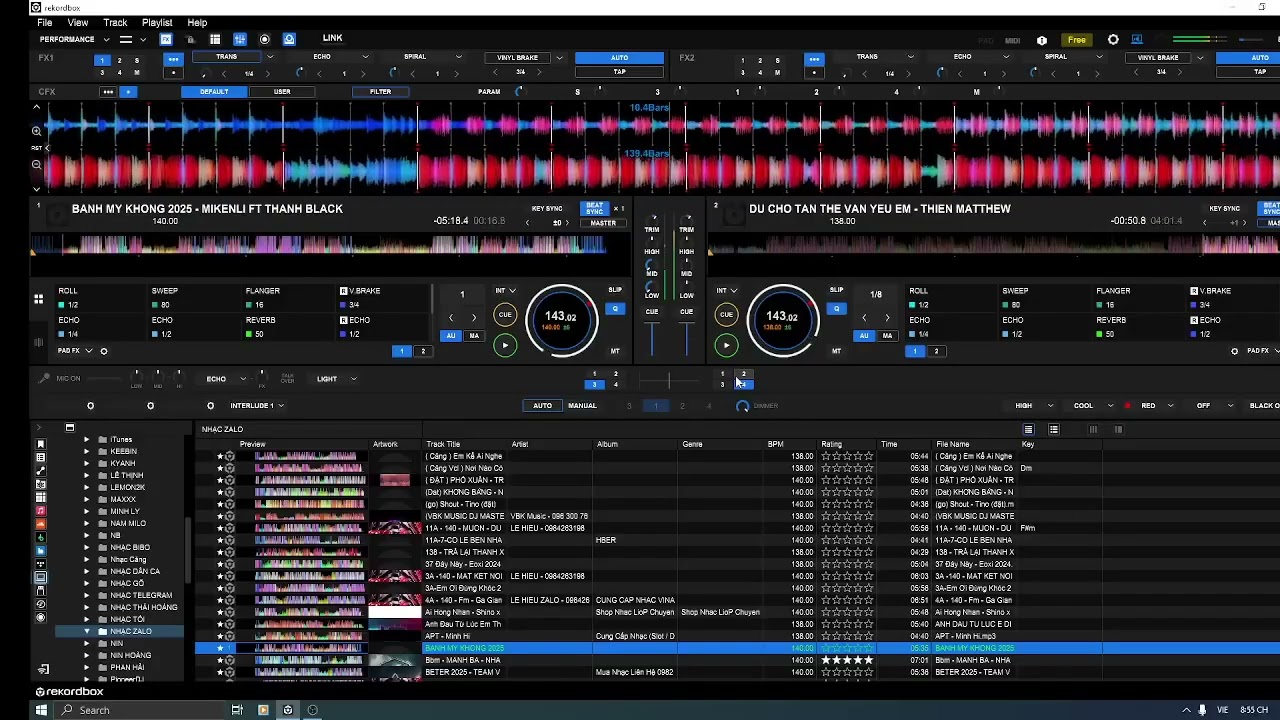1280x720 pixels.
Task: Click the Windows Start button
Action: (41, 710)
